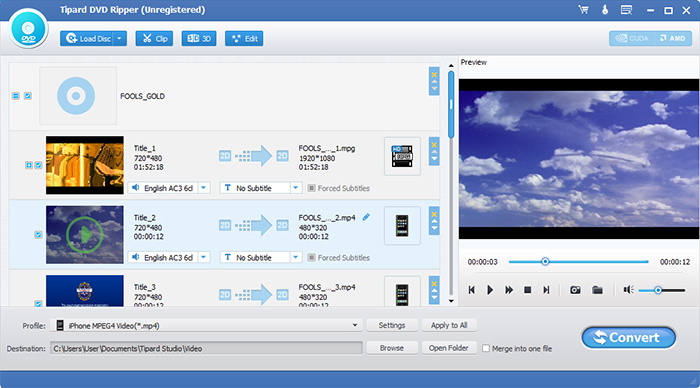Click the title list scrollbar thumb

pyautogui.click(x=451, y=104)
